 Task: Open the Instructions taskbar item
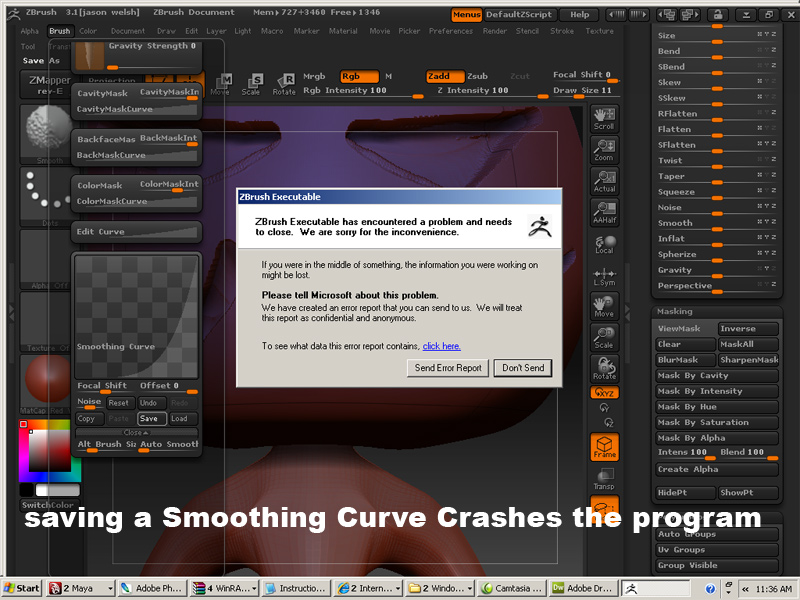click(296, 588)
